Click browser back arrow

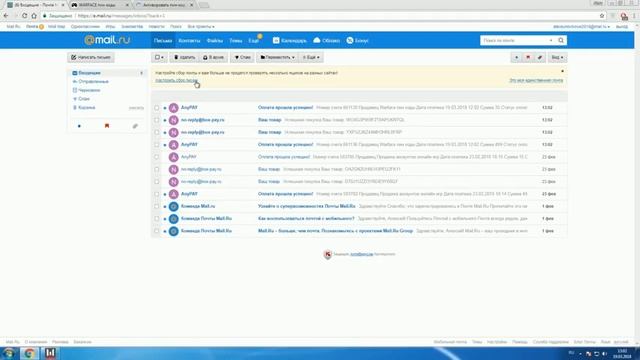pos(6,16)
